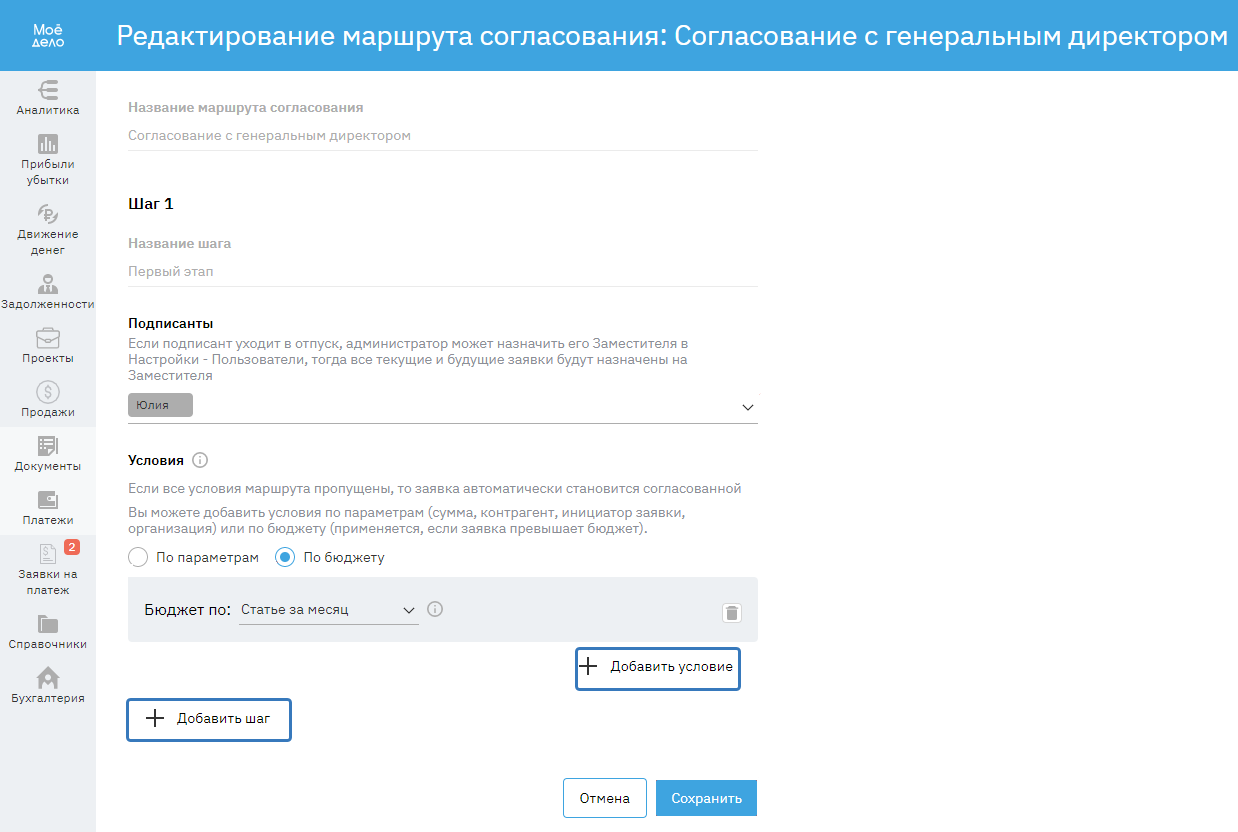The width and height of the screenshot is (1238, 832).
Task: Click the Название шага input field
Action: pyautogui.click(x=443, y=271)
